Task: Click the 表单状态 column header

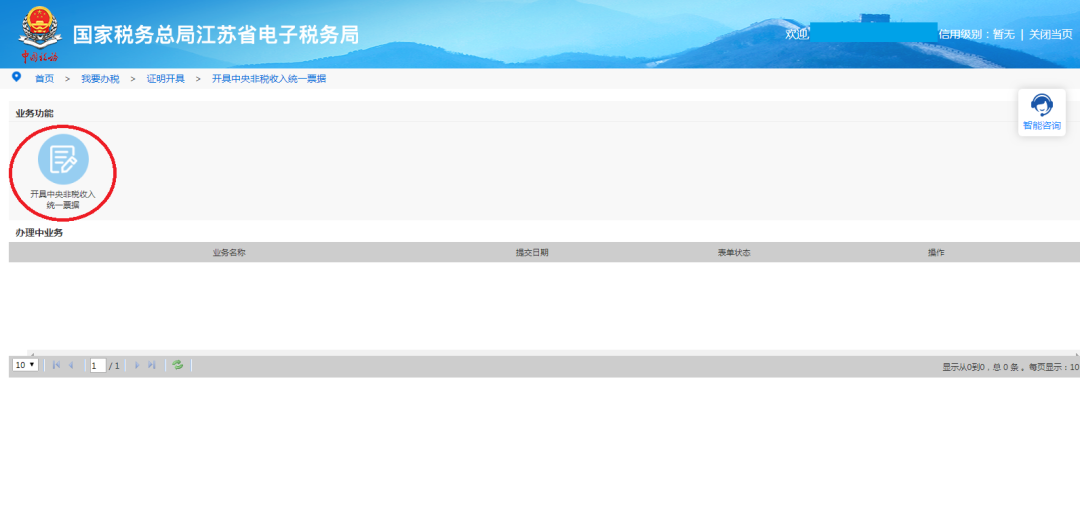Action: coord(734,253)
